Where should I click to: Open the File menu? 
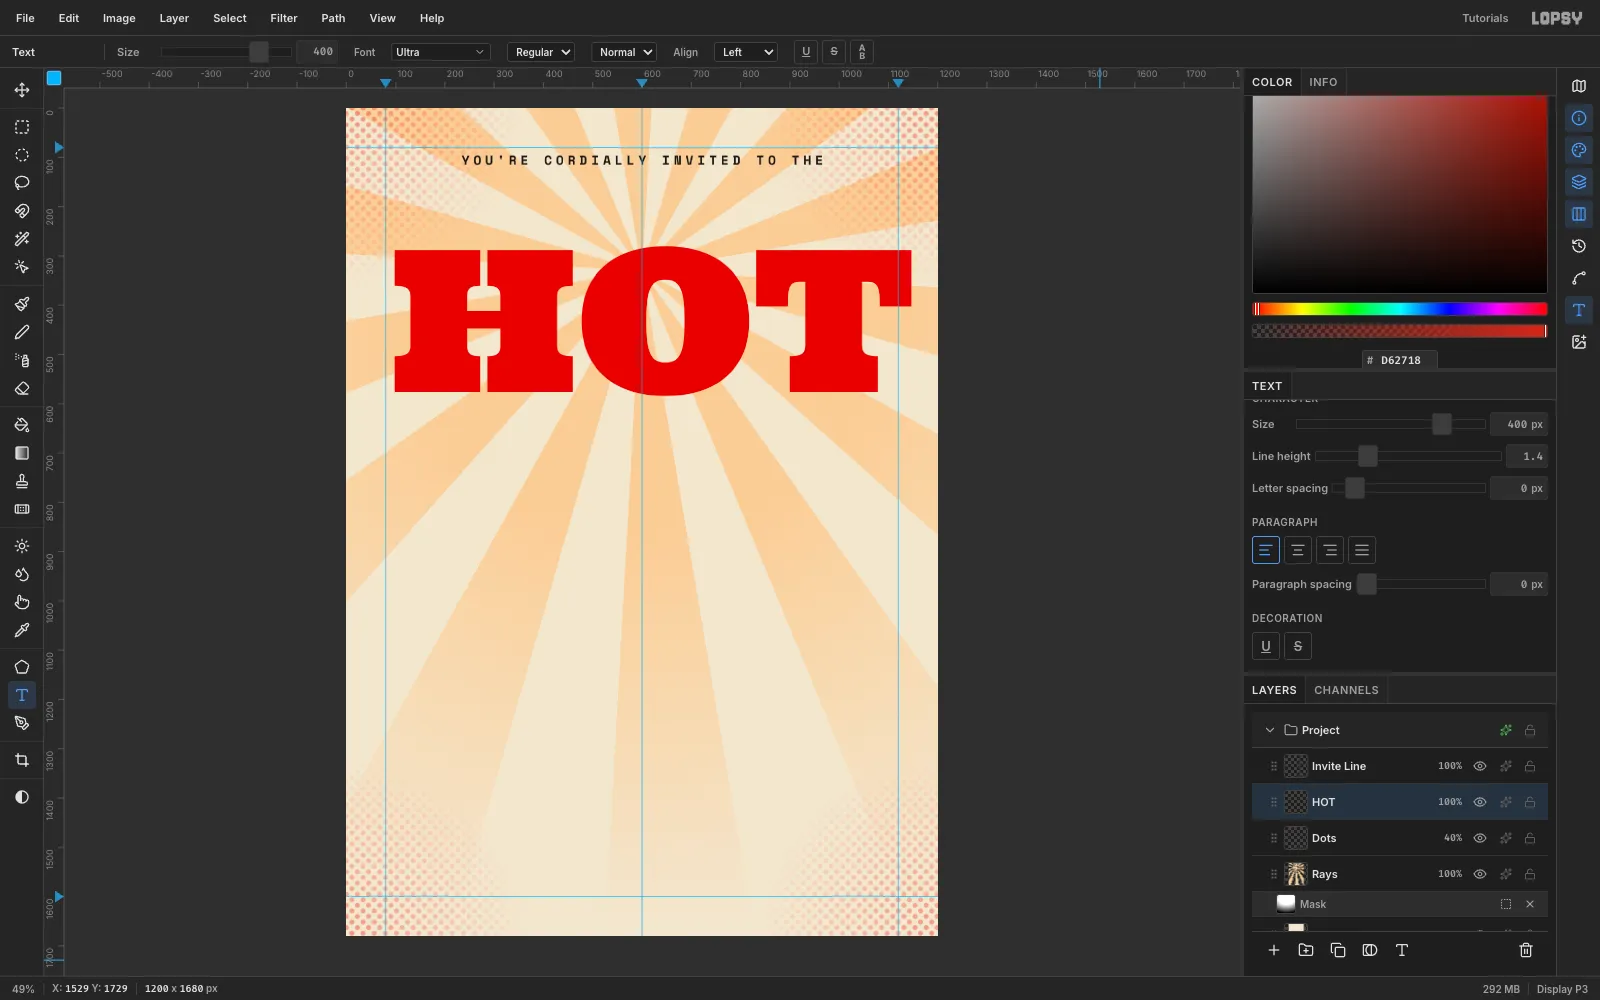pyautogui.click(x=25, y=18)
